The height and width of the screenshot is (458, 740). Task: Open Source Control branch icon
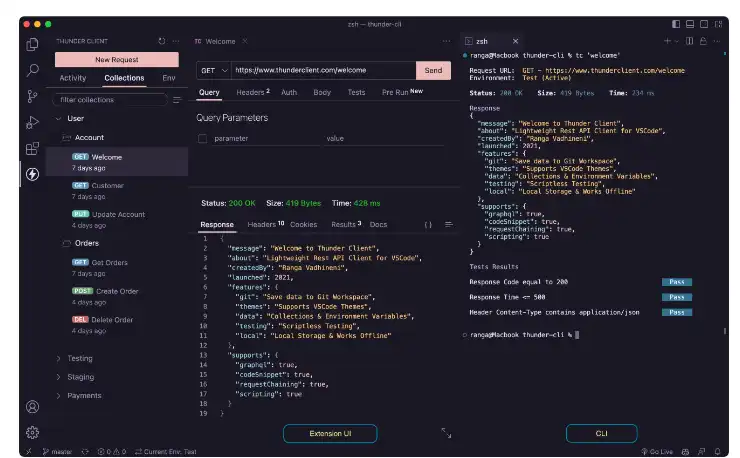[x=32, y=96]
